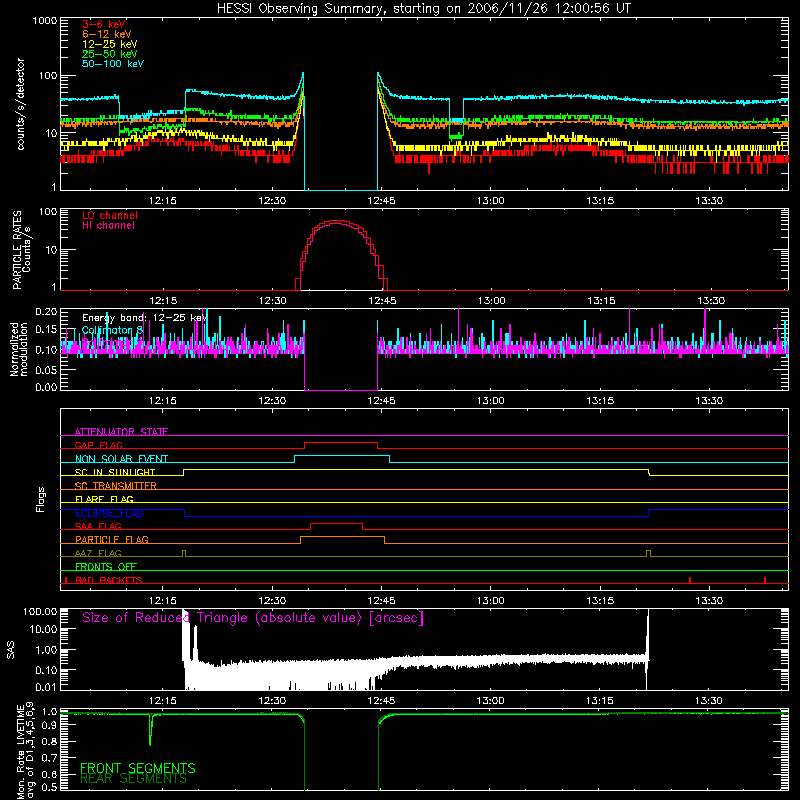Click the LO channel legend label
The image size is (800, 800).
click(110, 215)
